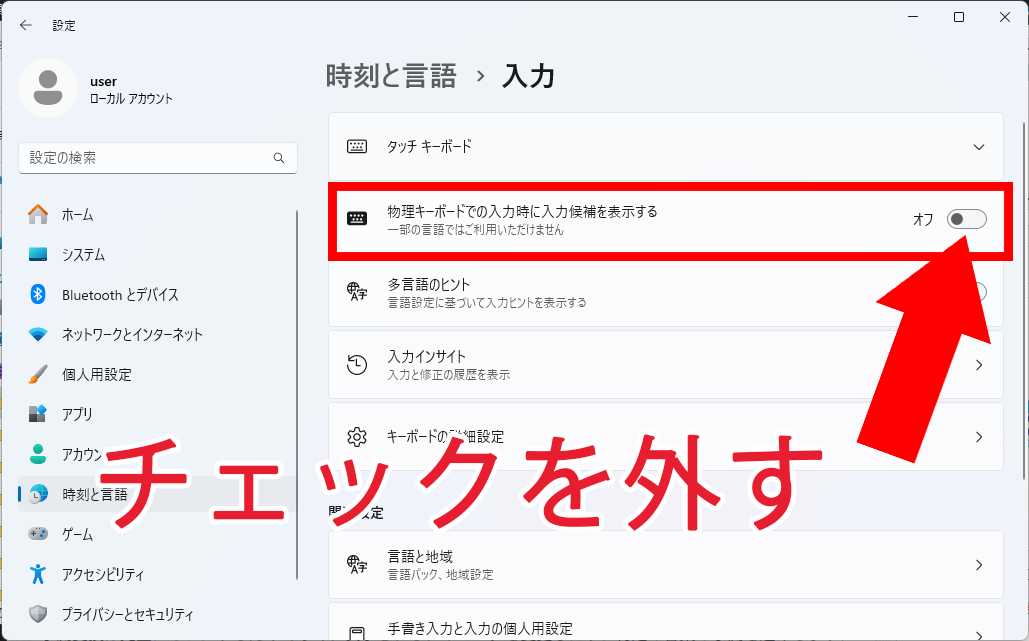Click the user profile avatar
Screen dimensions: 1029x641
(x=47, y=88)
